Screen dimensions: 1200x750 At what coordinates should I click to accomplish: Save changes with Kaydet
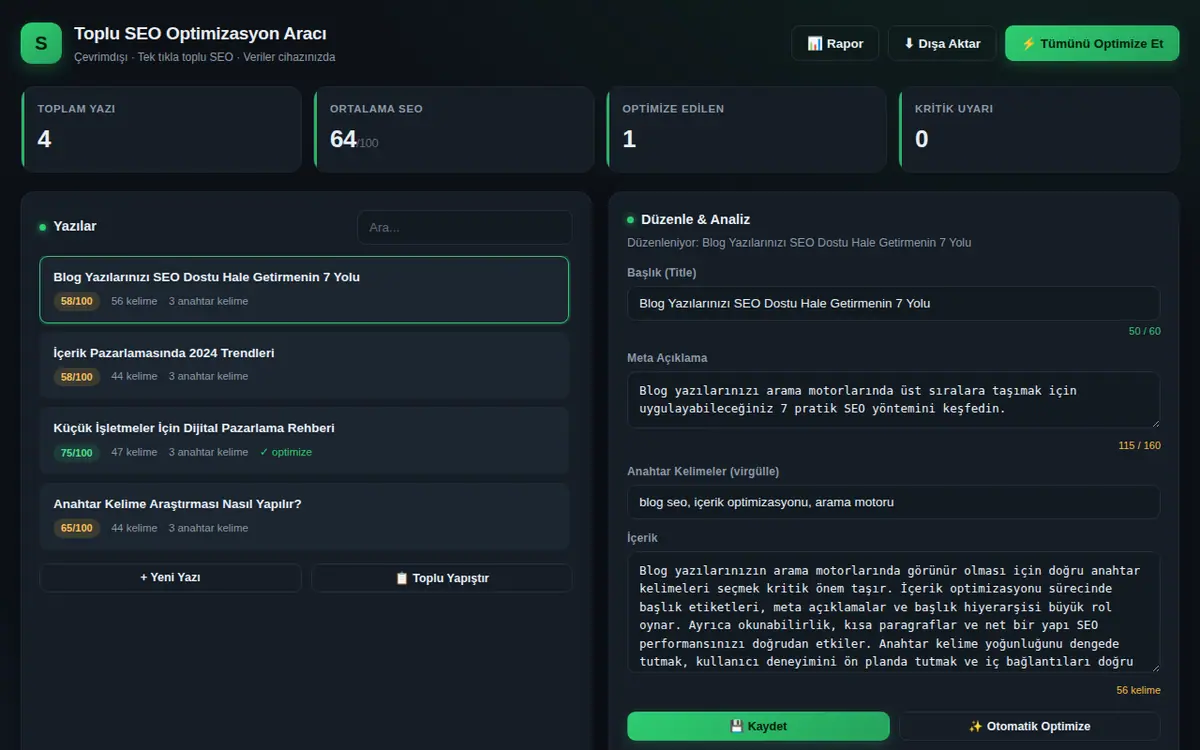pos(758,726)
